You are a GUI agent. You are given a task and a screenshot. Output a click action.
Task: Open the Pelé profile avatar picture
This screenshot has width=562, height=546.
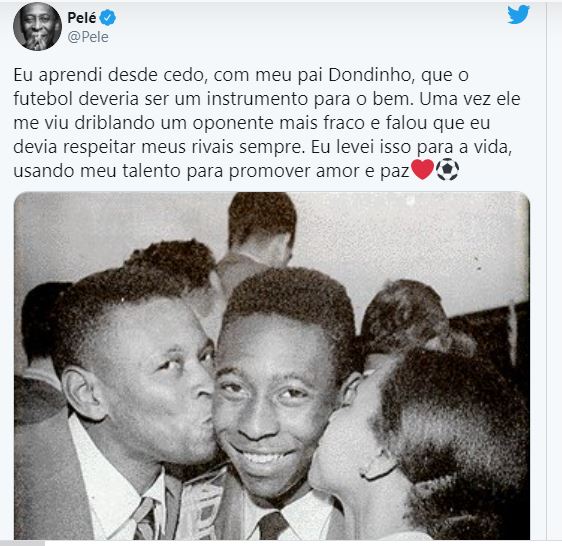tap(37, 27)
